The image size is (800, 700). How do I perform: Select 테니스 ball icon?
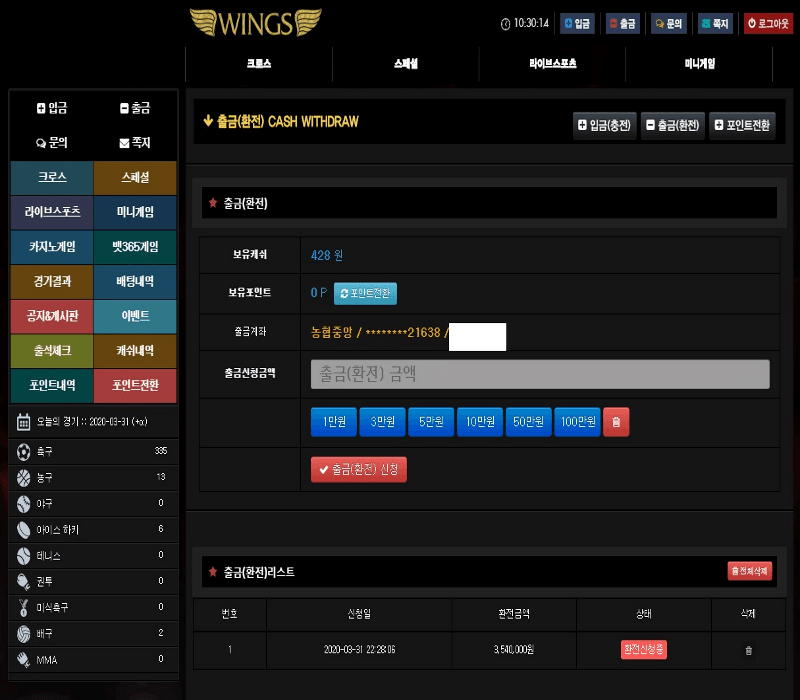pyautogui.click(x=23, y=556)
